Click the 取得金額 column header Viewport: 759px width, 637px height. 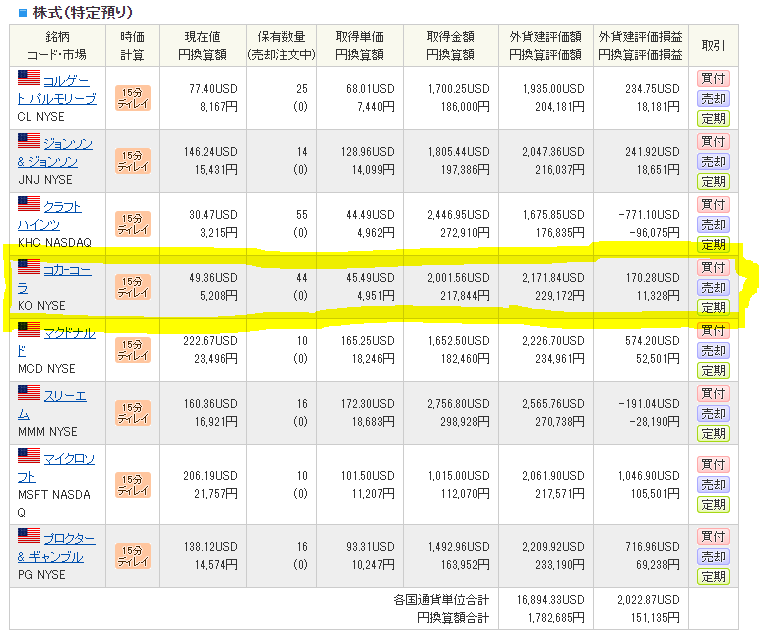tap(451, 46)
